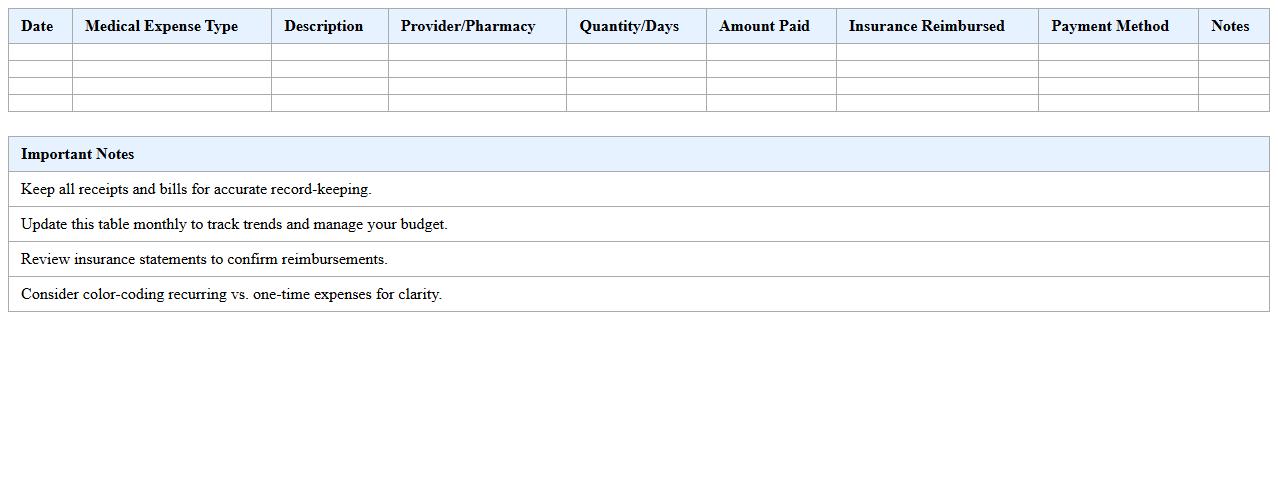Click the Important Notes heading

(x=77, y=154)
